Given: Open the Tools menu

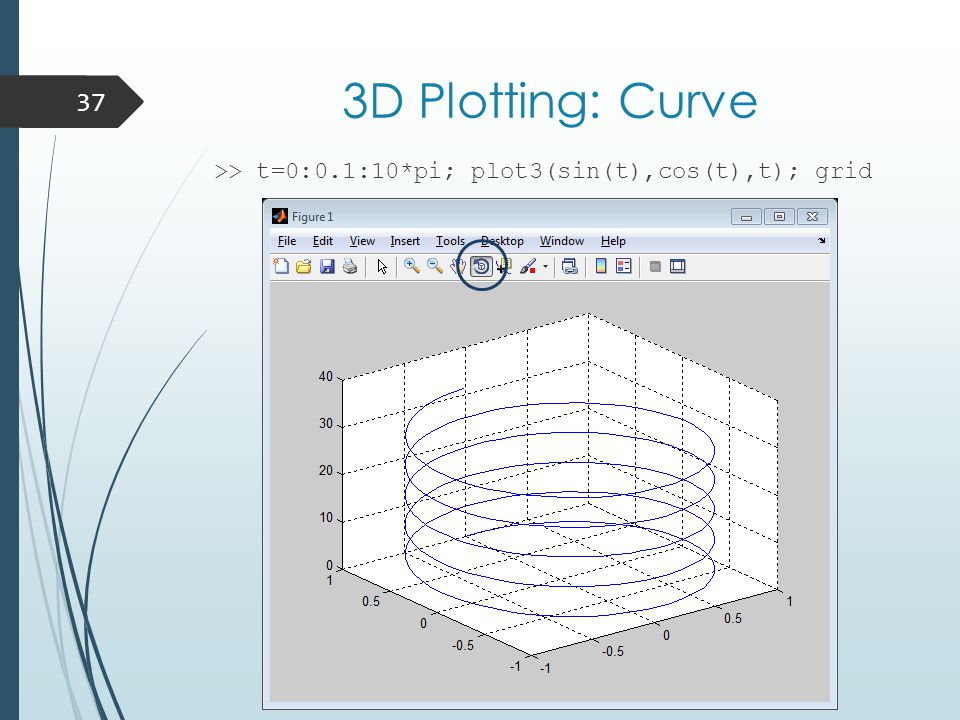Looking at the screenshot, I should 450,241.
